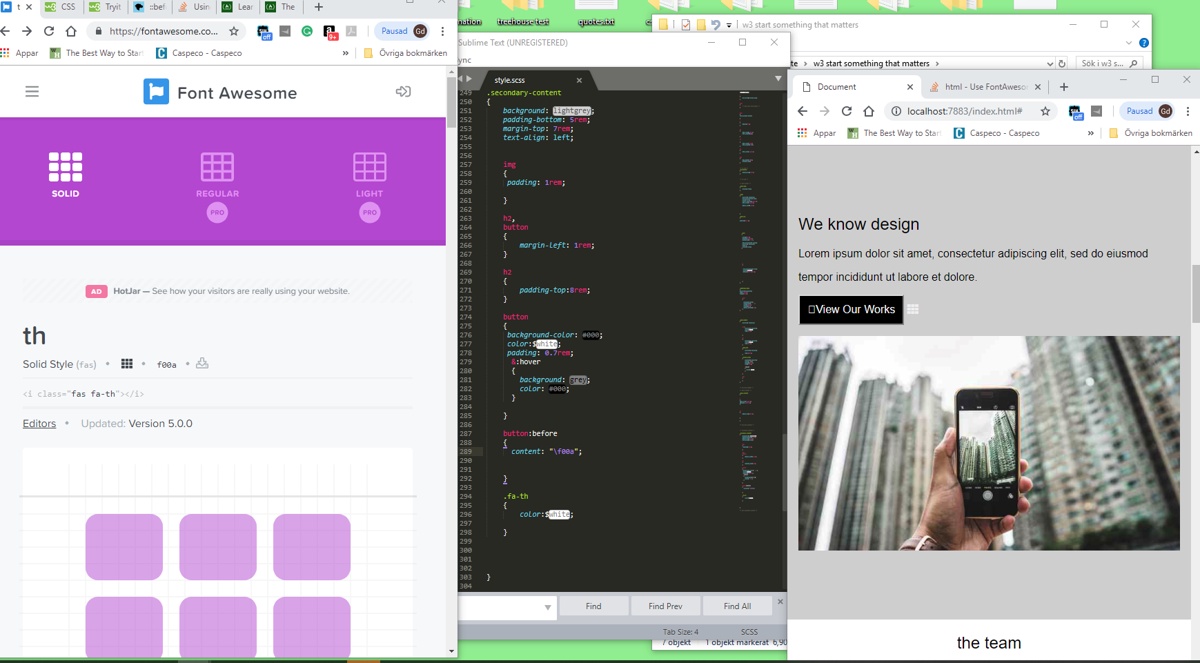Open the find history dropdown in Sublime Text
This screenshot has height=663, width=1200.
pyautogui.click(x=547, y=607)
